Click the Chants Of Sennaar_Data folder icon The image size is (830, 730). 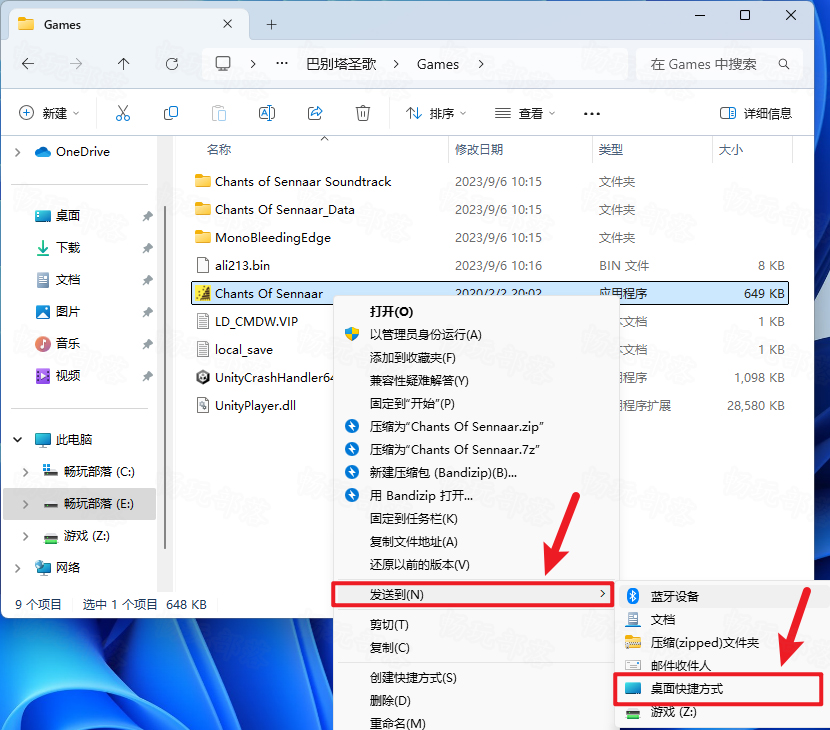203,209
